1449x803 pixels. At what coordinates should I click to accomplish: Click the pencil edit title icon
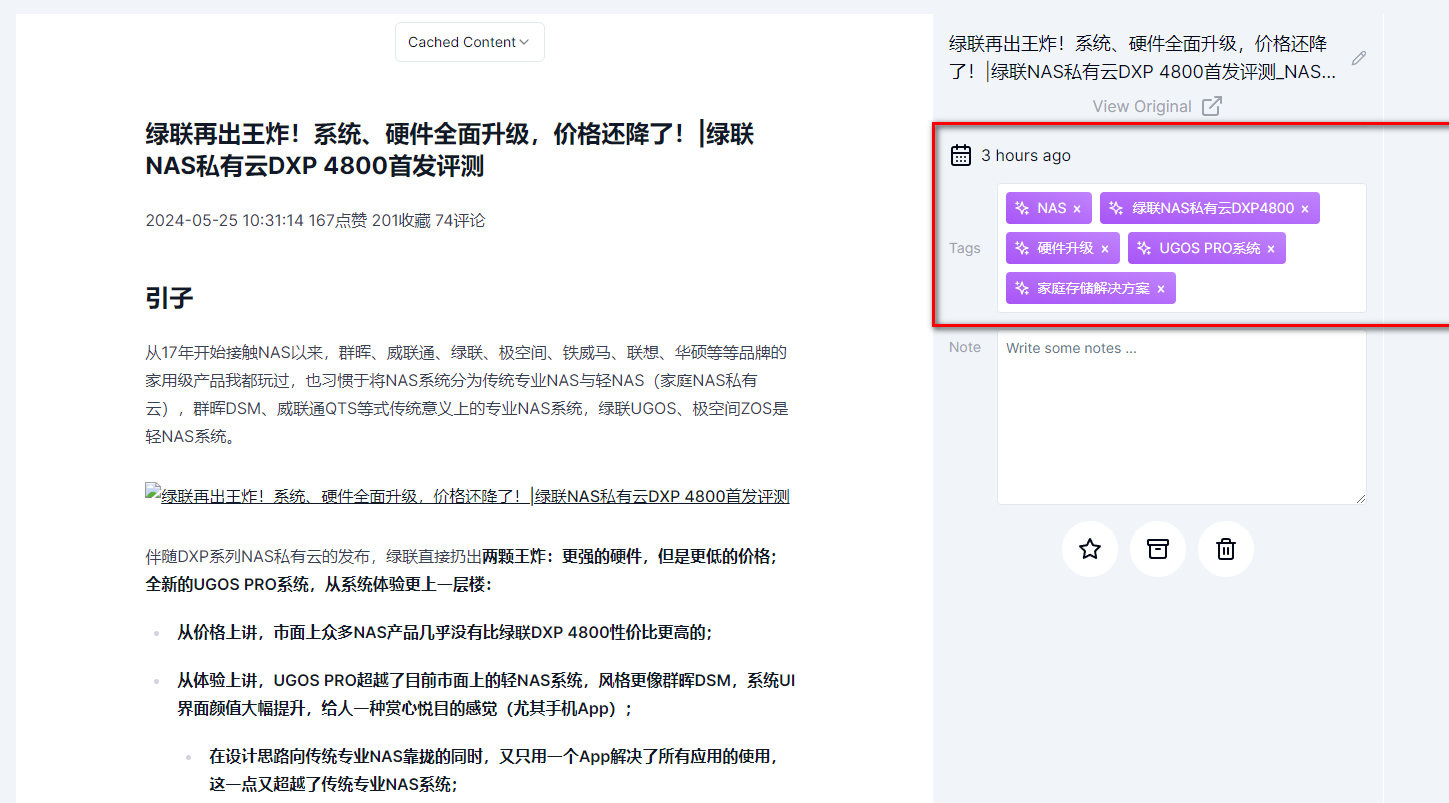pyautogui.click(x=1358, y=58)
